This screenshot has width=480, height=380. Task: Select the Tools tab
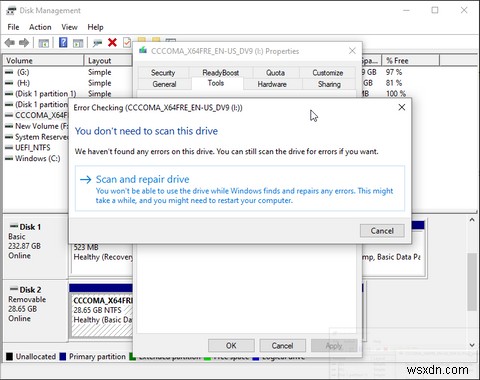coord(216,83)
